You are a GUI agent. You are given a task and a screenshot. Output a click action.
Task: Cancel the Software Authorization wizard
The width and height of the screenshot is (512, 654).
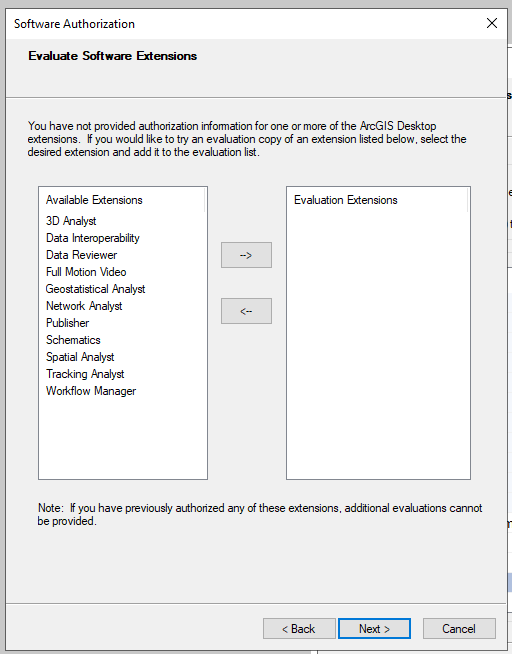(x=459, y=629)
